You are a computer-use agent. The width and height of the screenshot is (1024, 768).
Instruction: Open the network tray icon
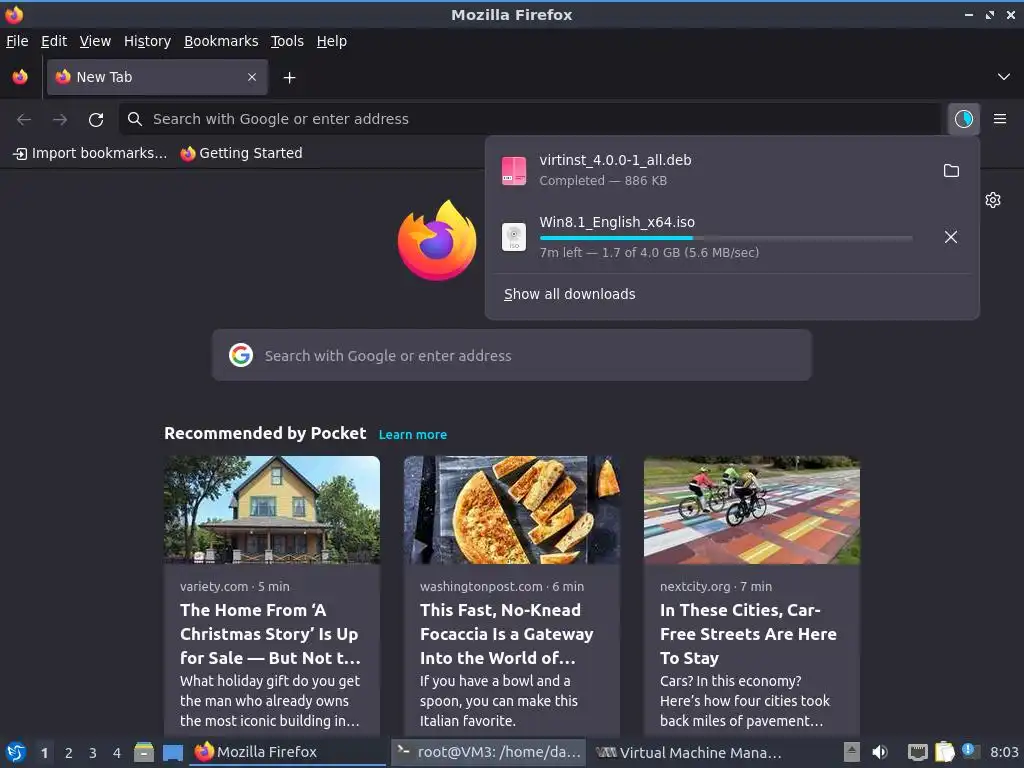click(918, 752)
